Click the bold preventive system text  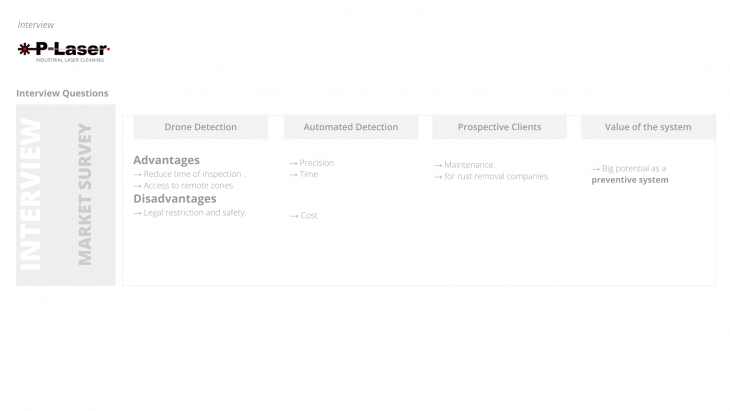coord(630,180)
